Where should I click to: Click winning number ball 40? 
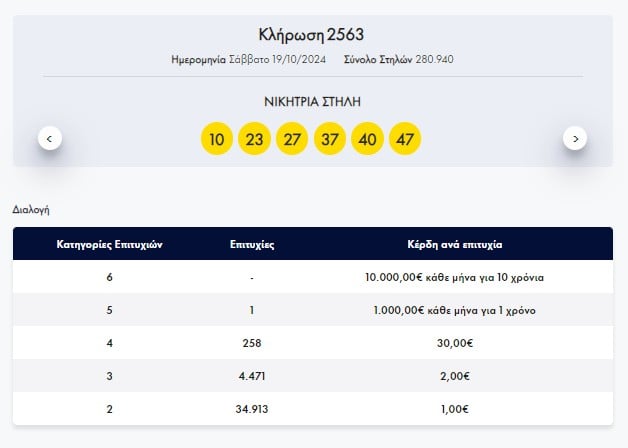pos(367,139)
